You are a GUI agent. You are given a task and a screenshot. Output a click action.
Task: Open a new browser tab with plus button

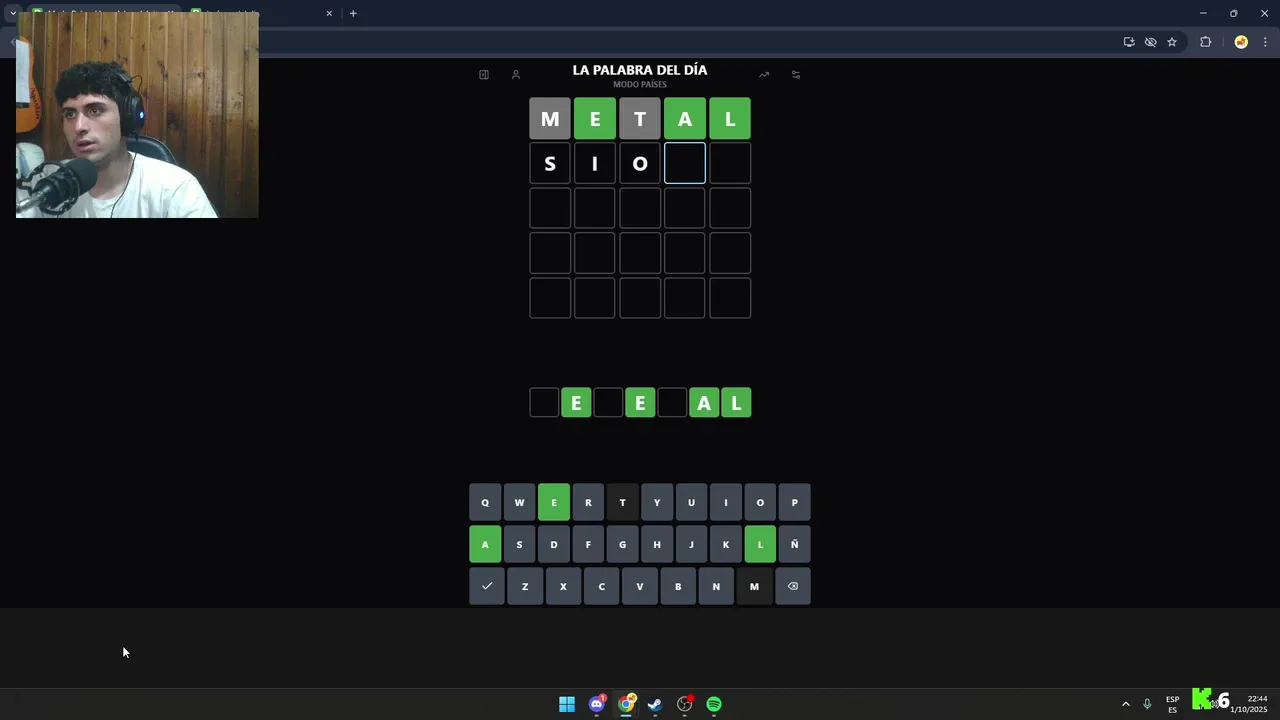pyautogui.click(x=353, y=13)
